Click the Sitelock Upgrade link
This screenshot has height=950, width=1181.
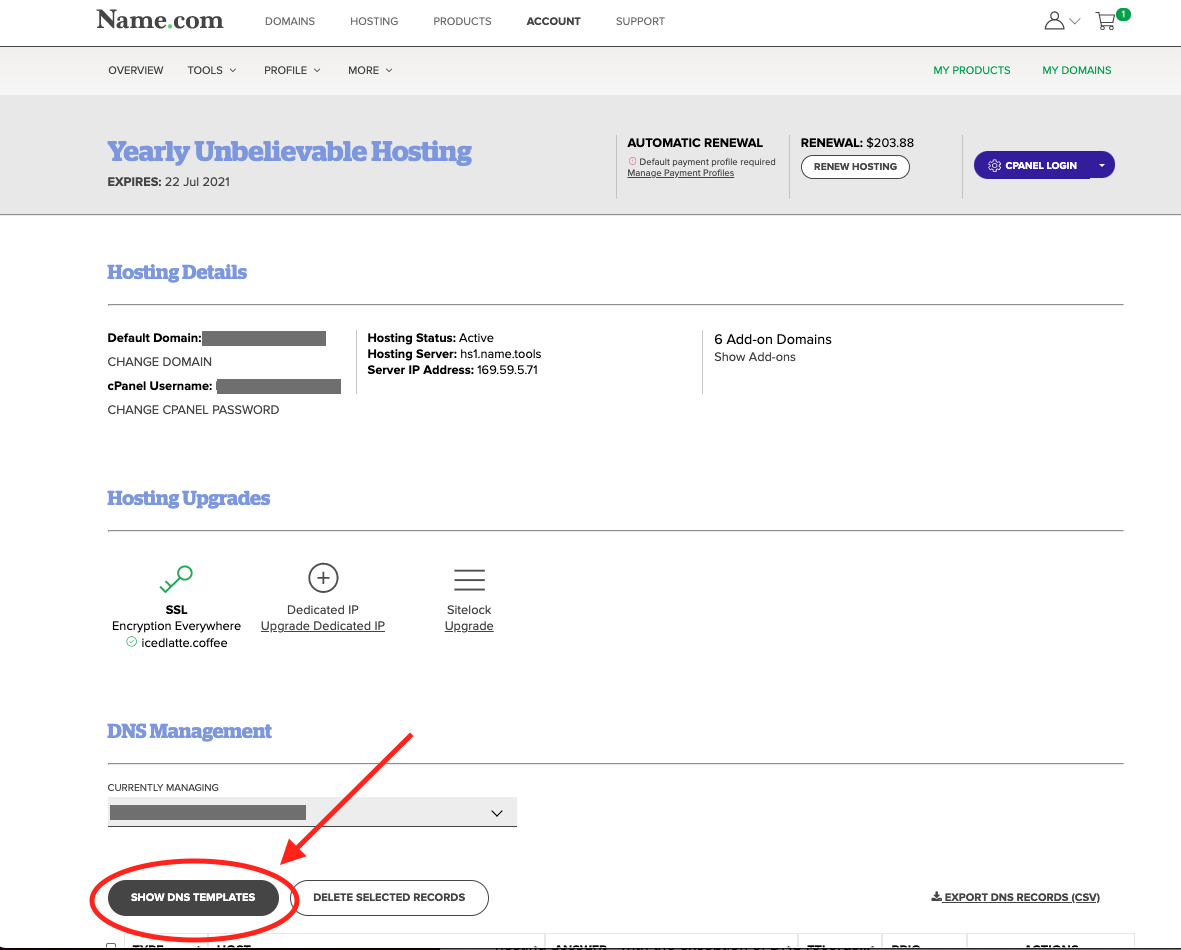click(x=469, y=626)
